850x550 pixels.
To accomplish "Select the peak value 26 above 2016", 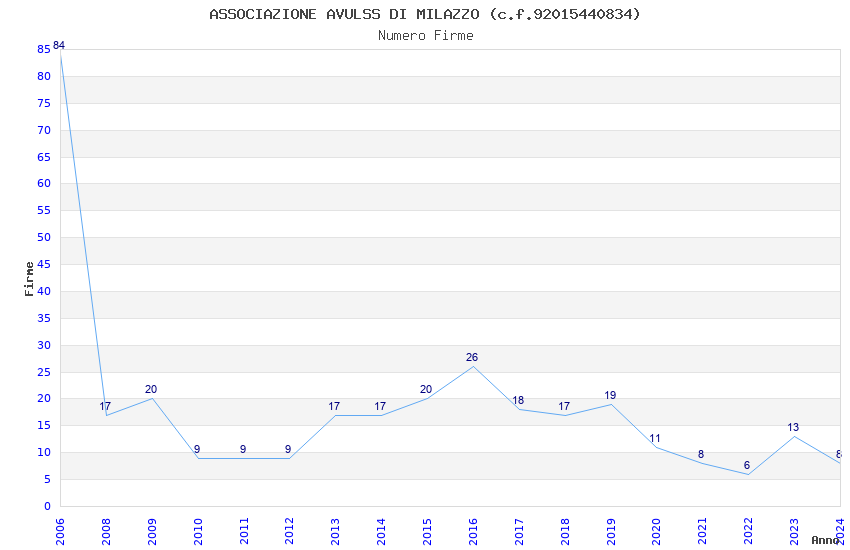I will point(472,357).
